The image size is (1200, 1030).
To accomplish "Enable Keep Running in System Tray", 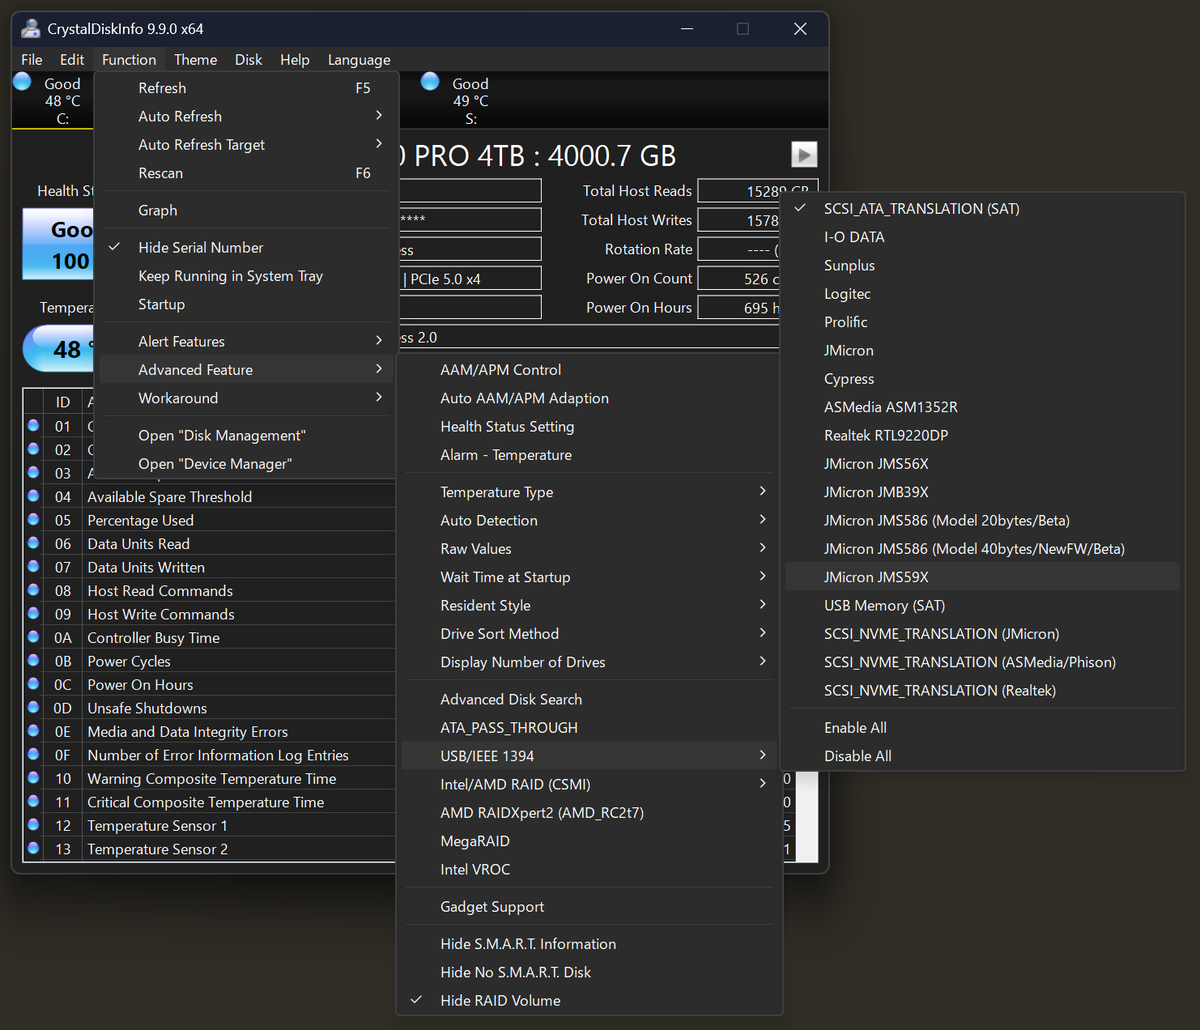I will (245, 276).
